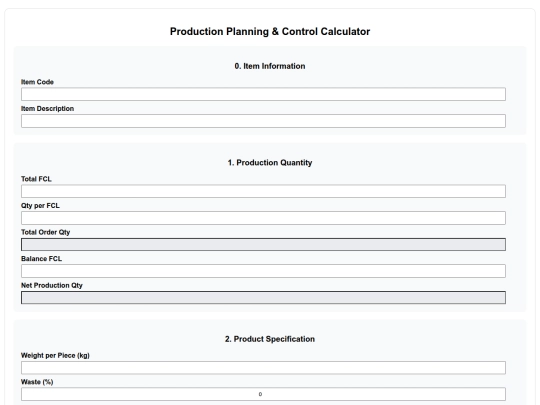Click the read-only Net Production Qty box
This screenshot has width=540, height=405.
pos(263,298)
